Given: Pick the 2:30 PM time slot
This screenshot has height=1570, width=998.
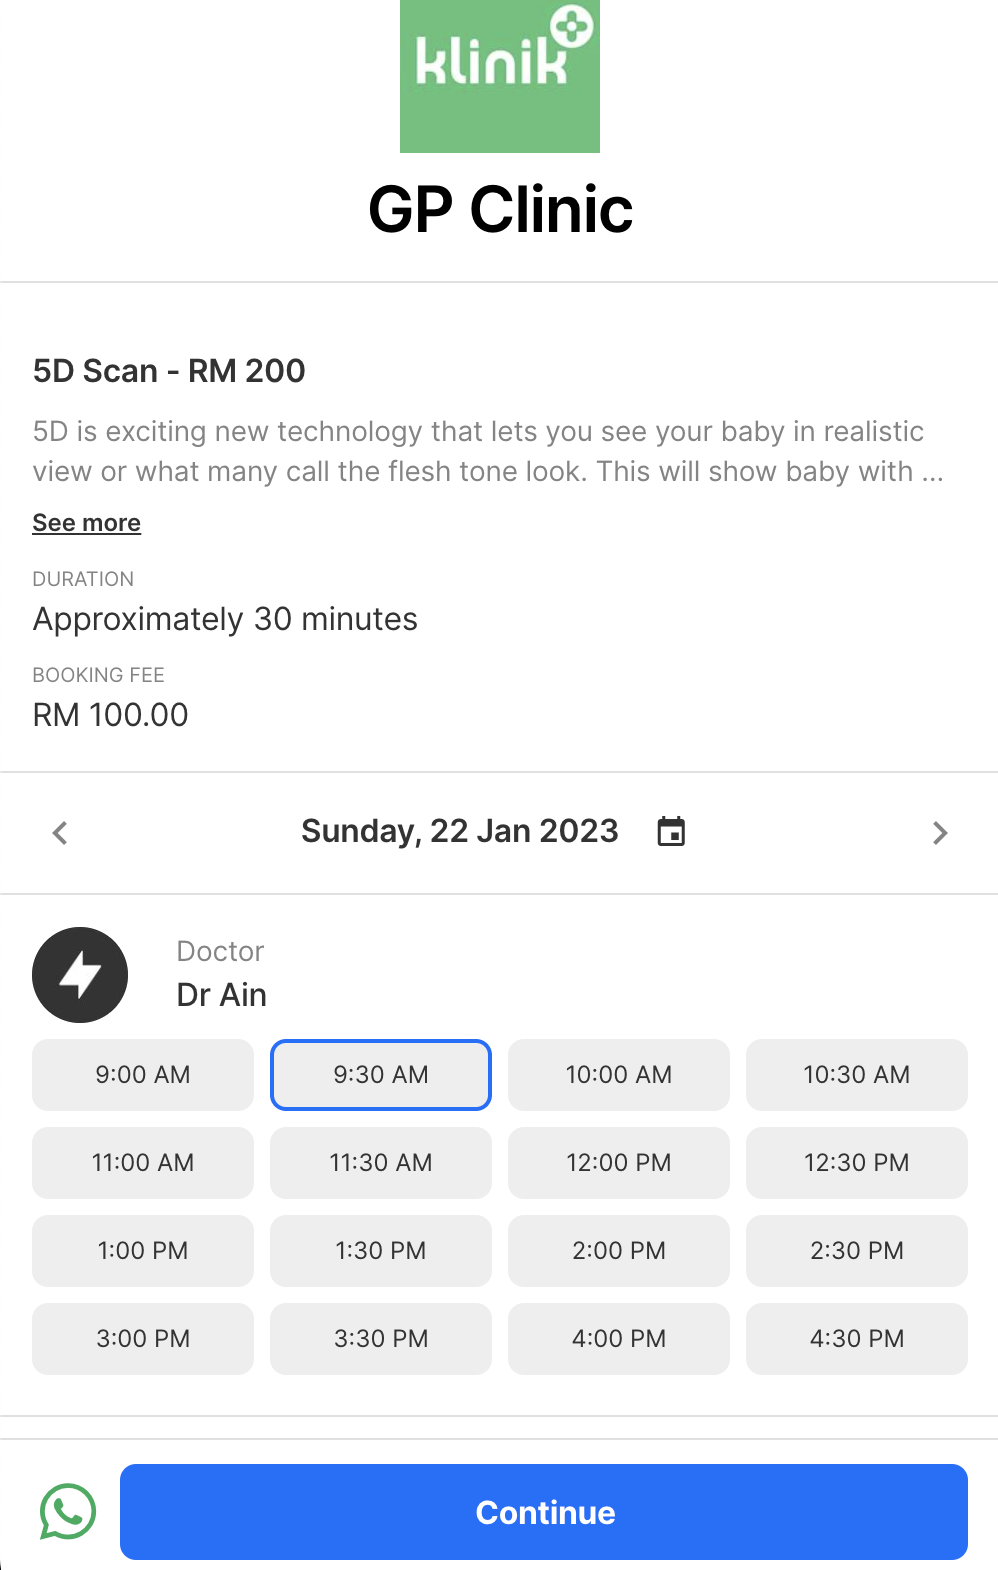Looking at the screenshot, I should tap(857, 1251).
